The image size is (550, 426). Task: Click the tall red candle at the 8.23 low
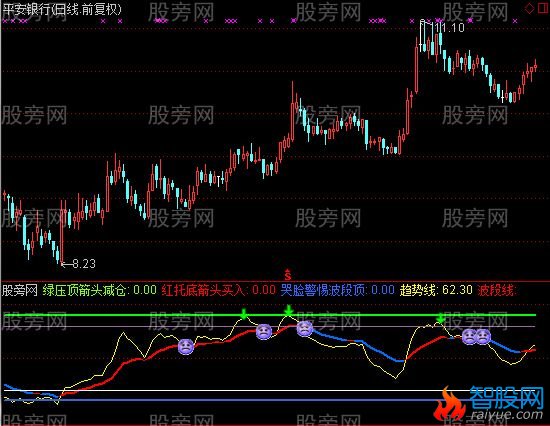[62, 232]
